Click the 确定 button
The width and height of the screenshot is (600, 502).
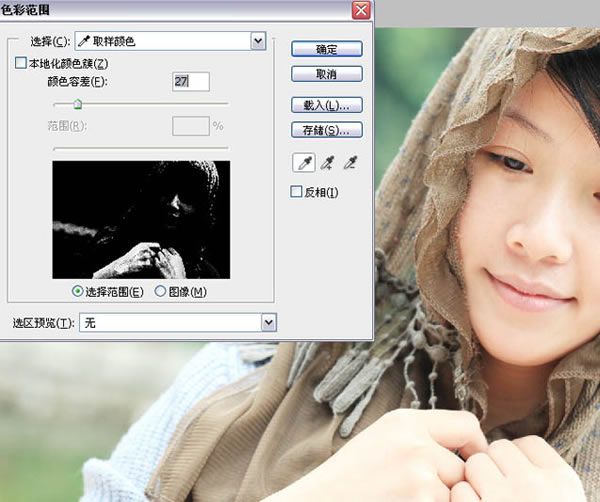click(327, 49)
